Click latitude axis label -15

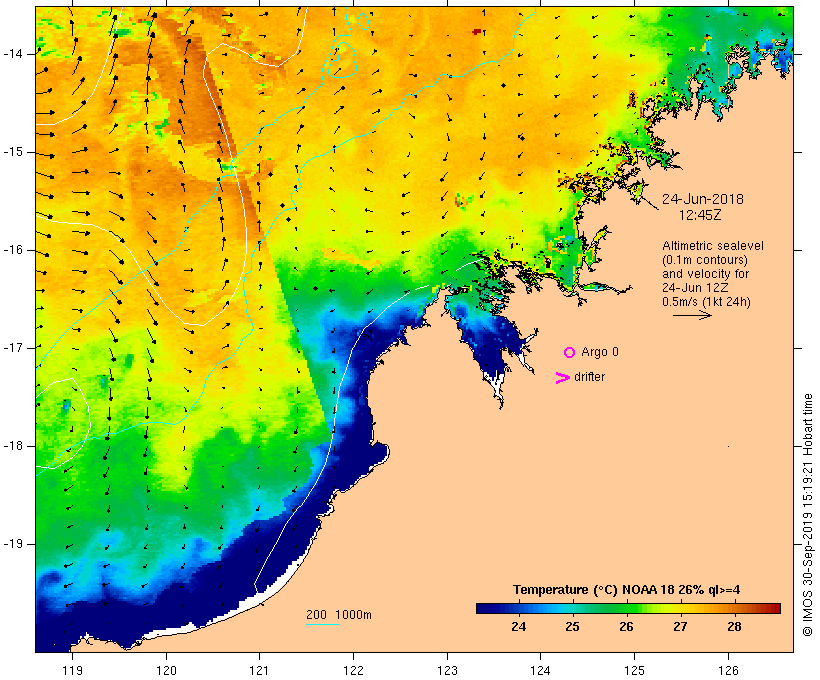(x=13, y=152)
